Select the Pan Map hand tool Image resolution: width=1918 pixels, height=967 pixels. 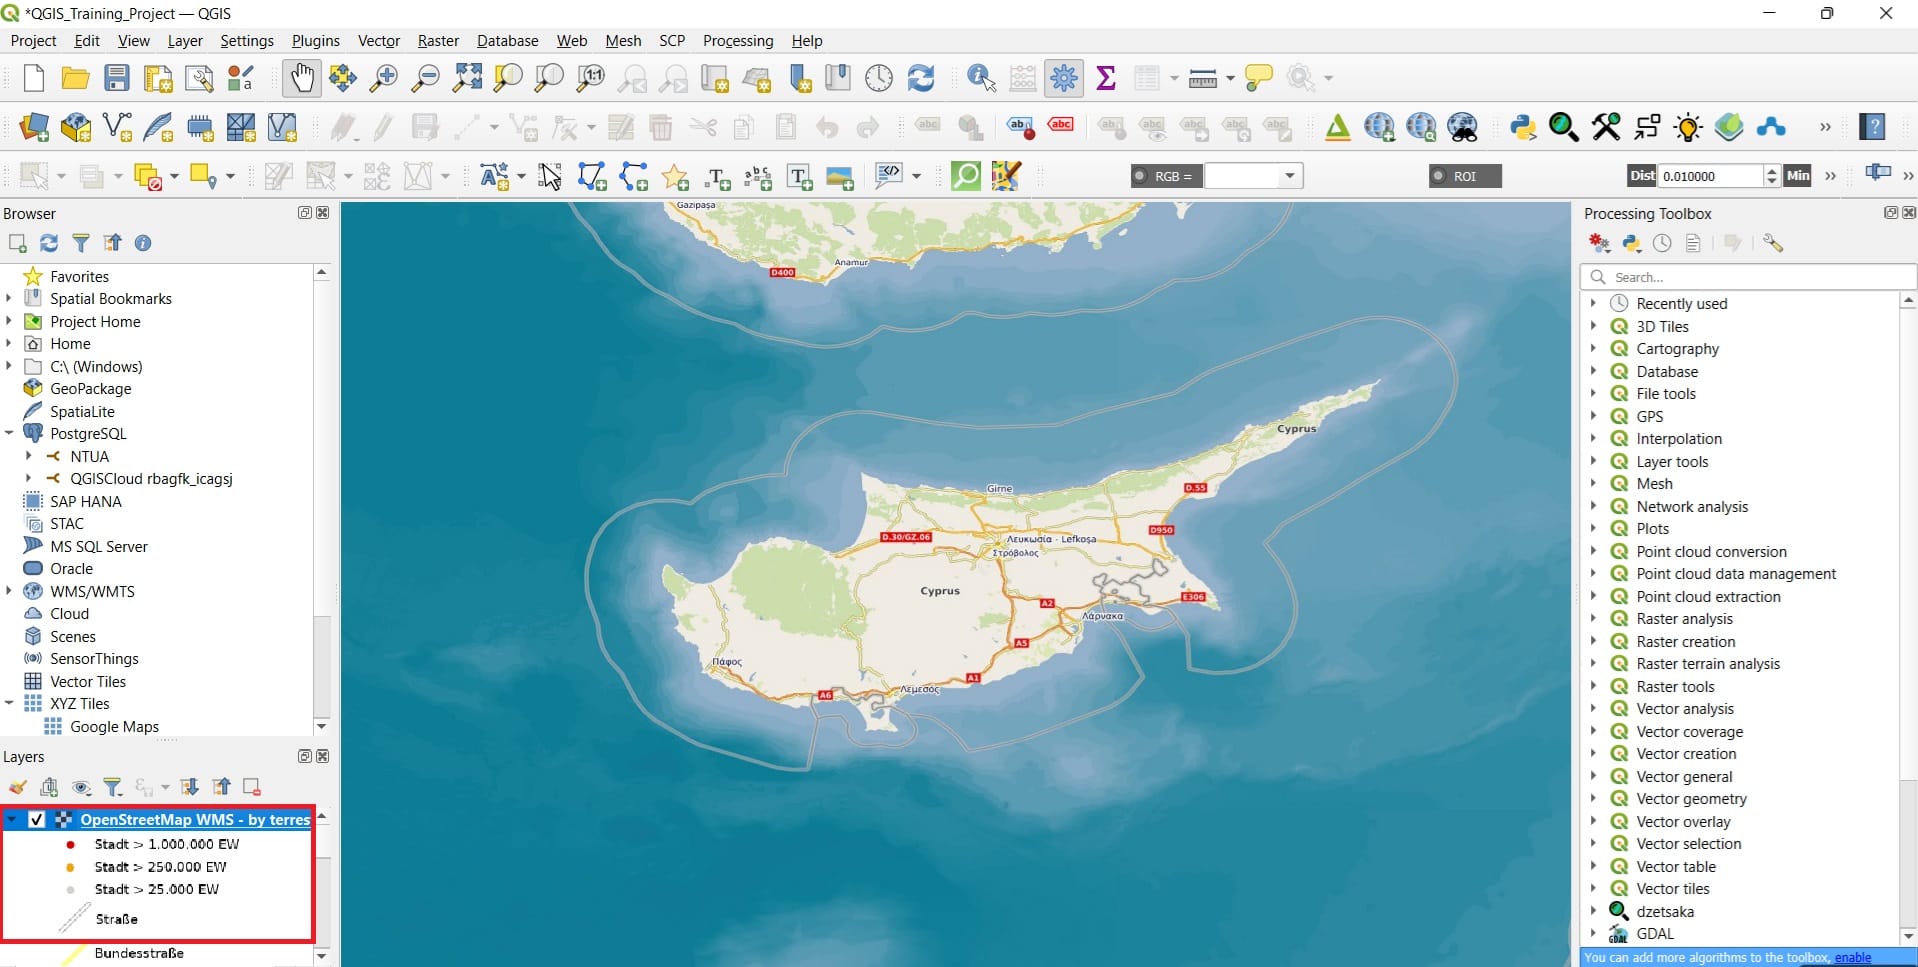(x=301, y=78)
